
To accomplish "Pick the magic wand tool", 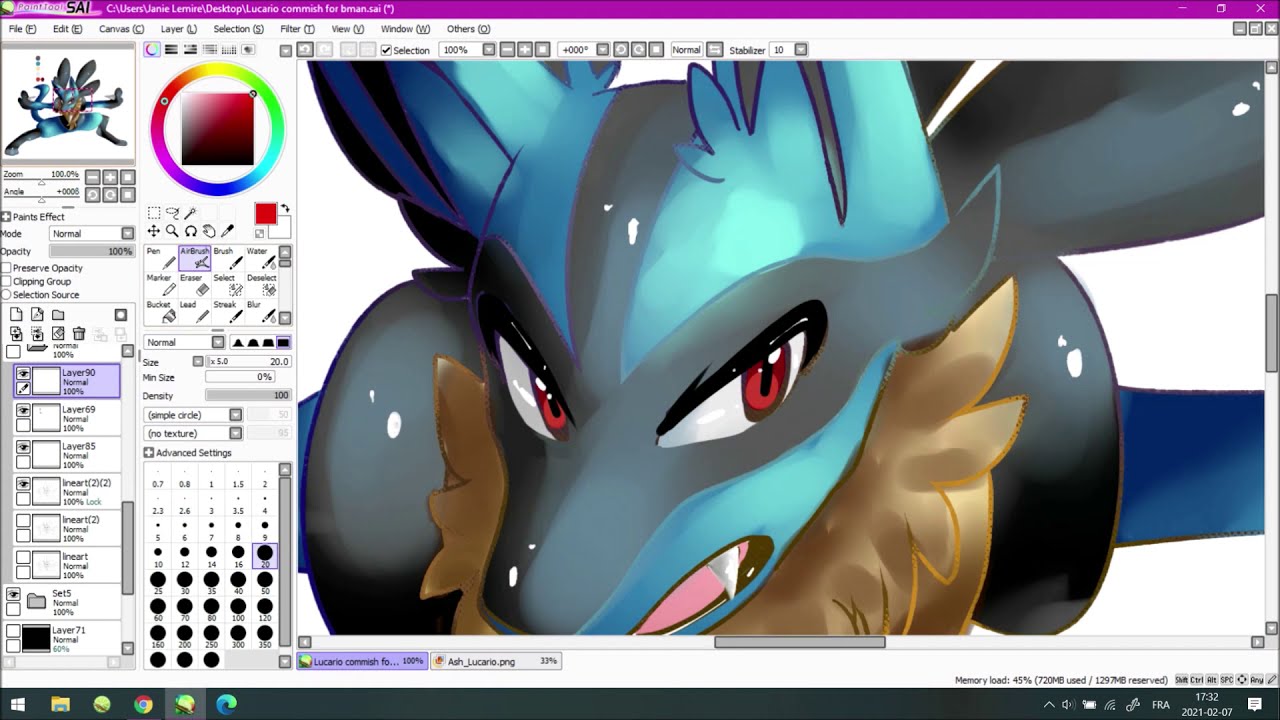I will 190,213.
